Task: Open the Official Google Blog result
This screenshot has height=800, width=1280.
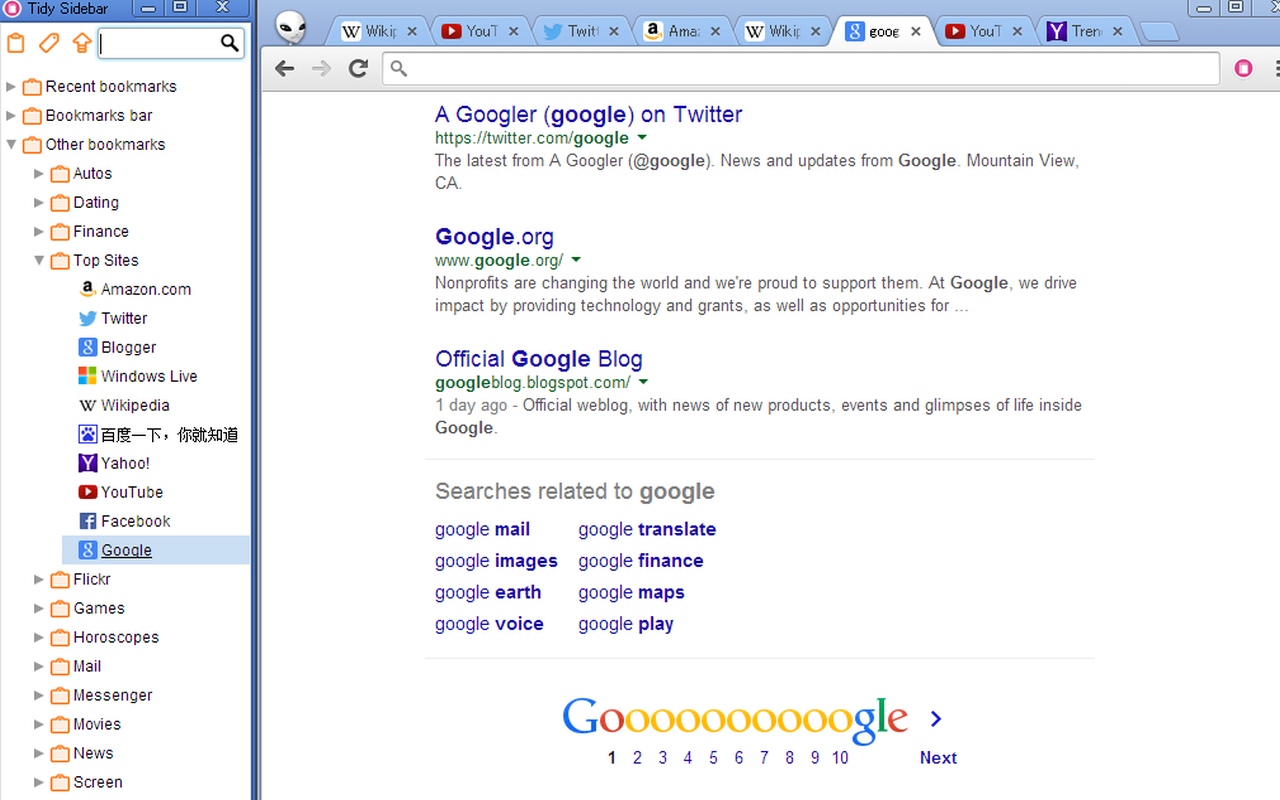Action: (538, 359)
